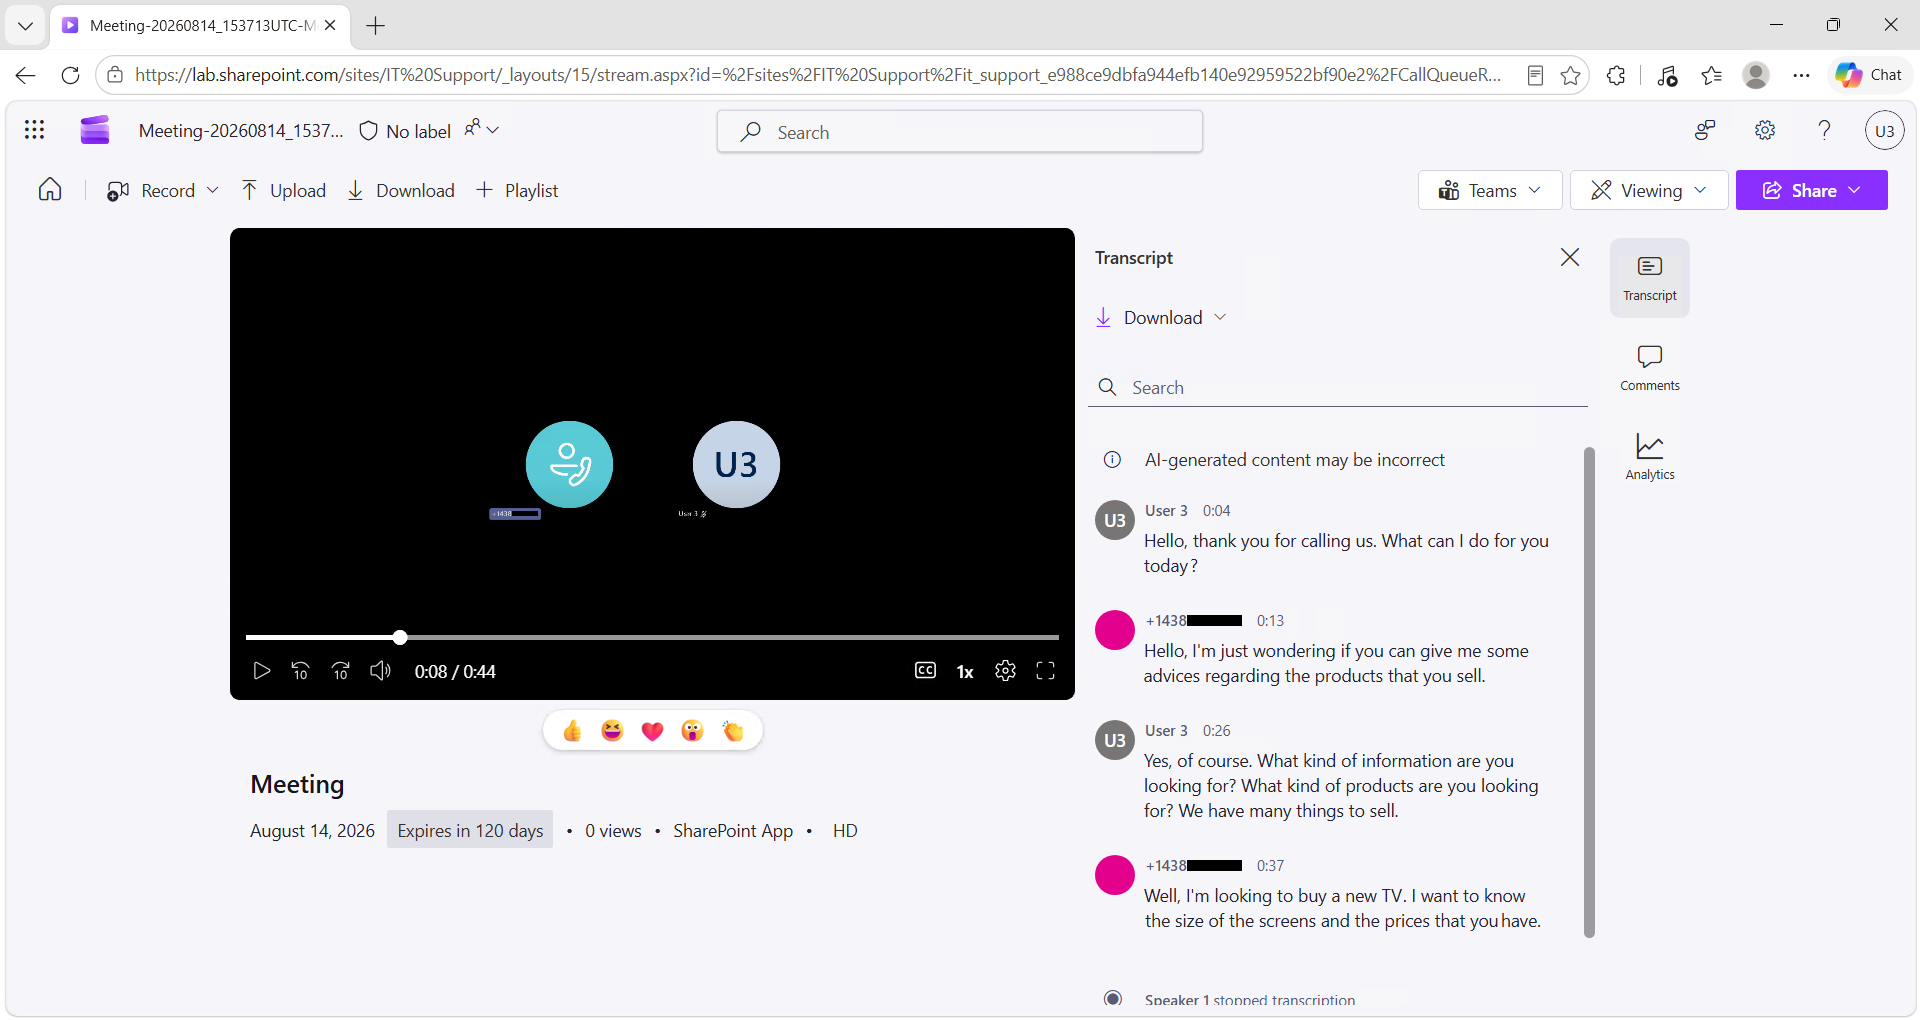The image size is (1920, 1020).
Task: Click Expires in 120 days badge
Action: [470, 830]
